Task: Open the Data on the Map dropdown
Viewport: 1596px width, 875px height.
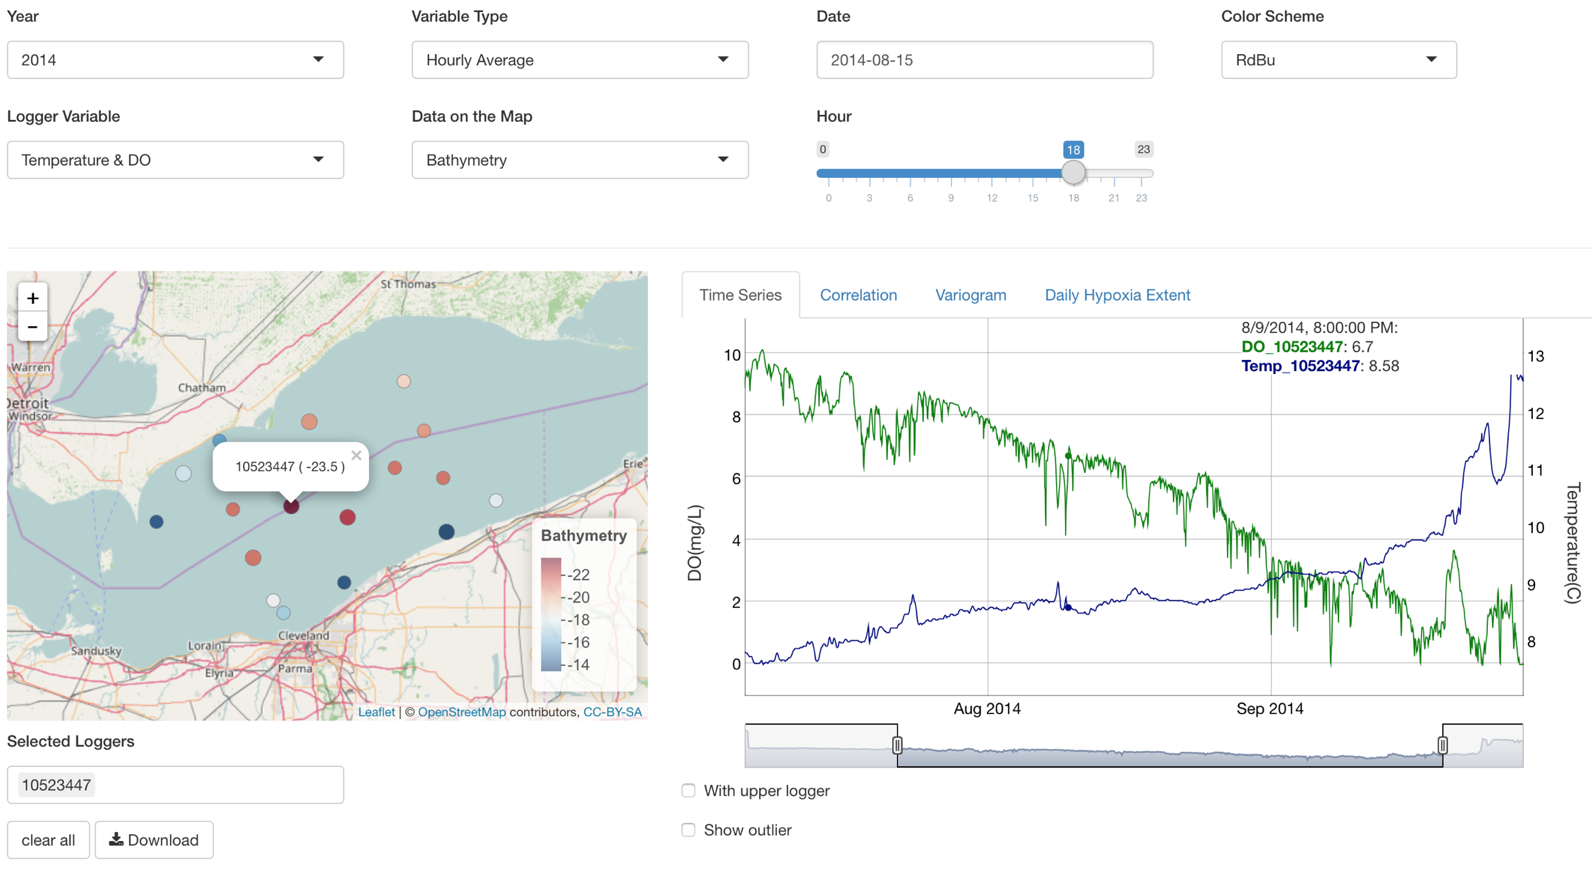Action: click(580, 160)
